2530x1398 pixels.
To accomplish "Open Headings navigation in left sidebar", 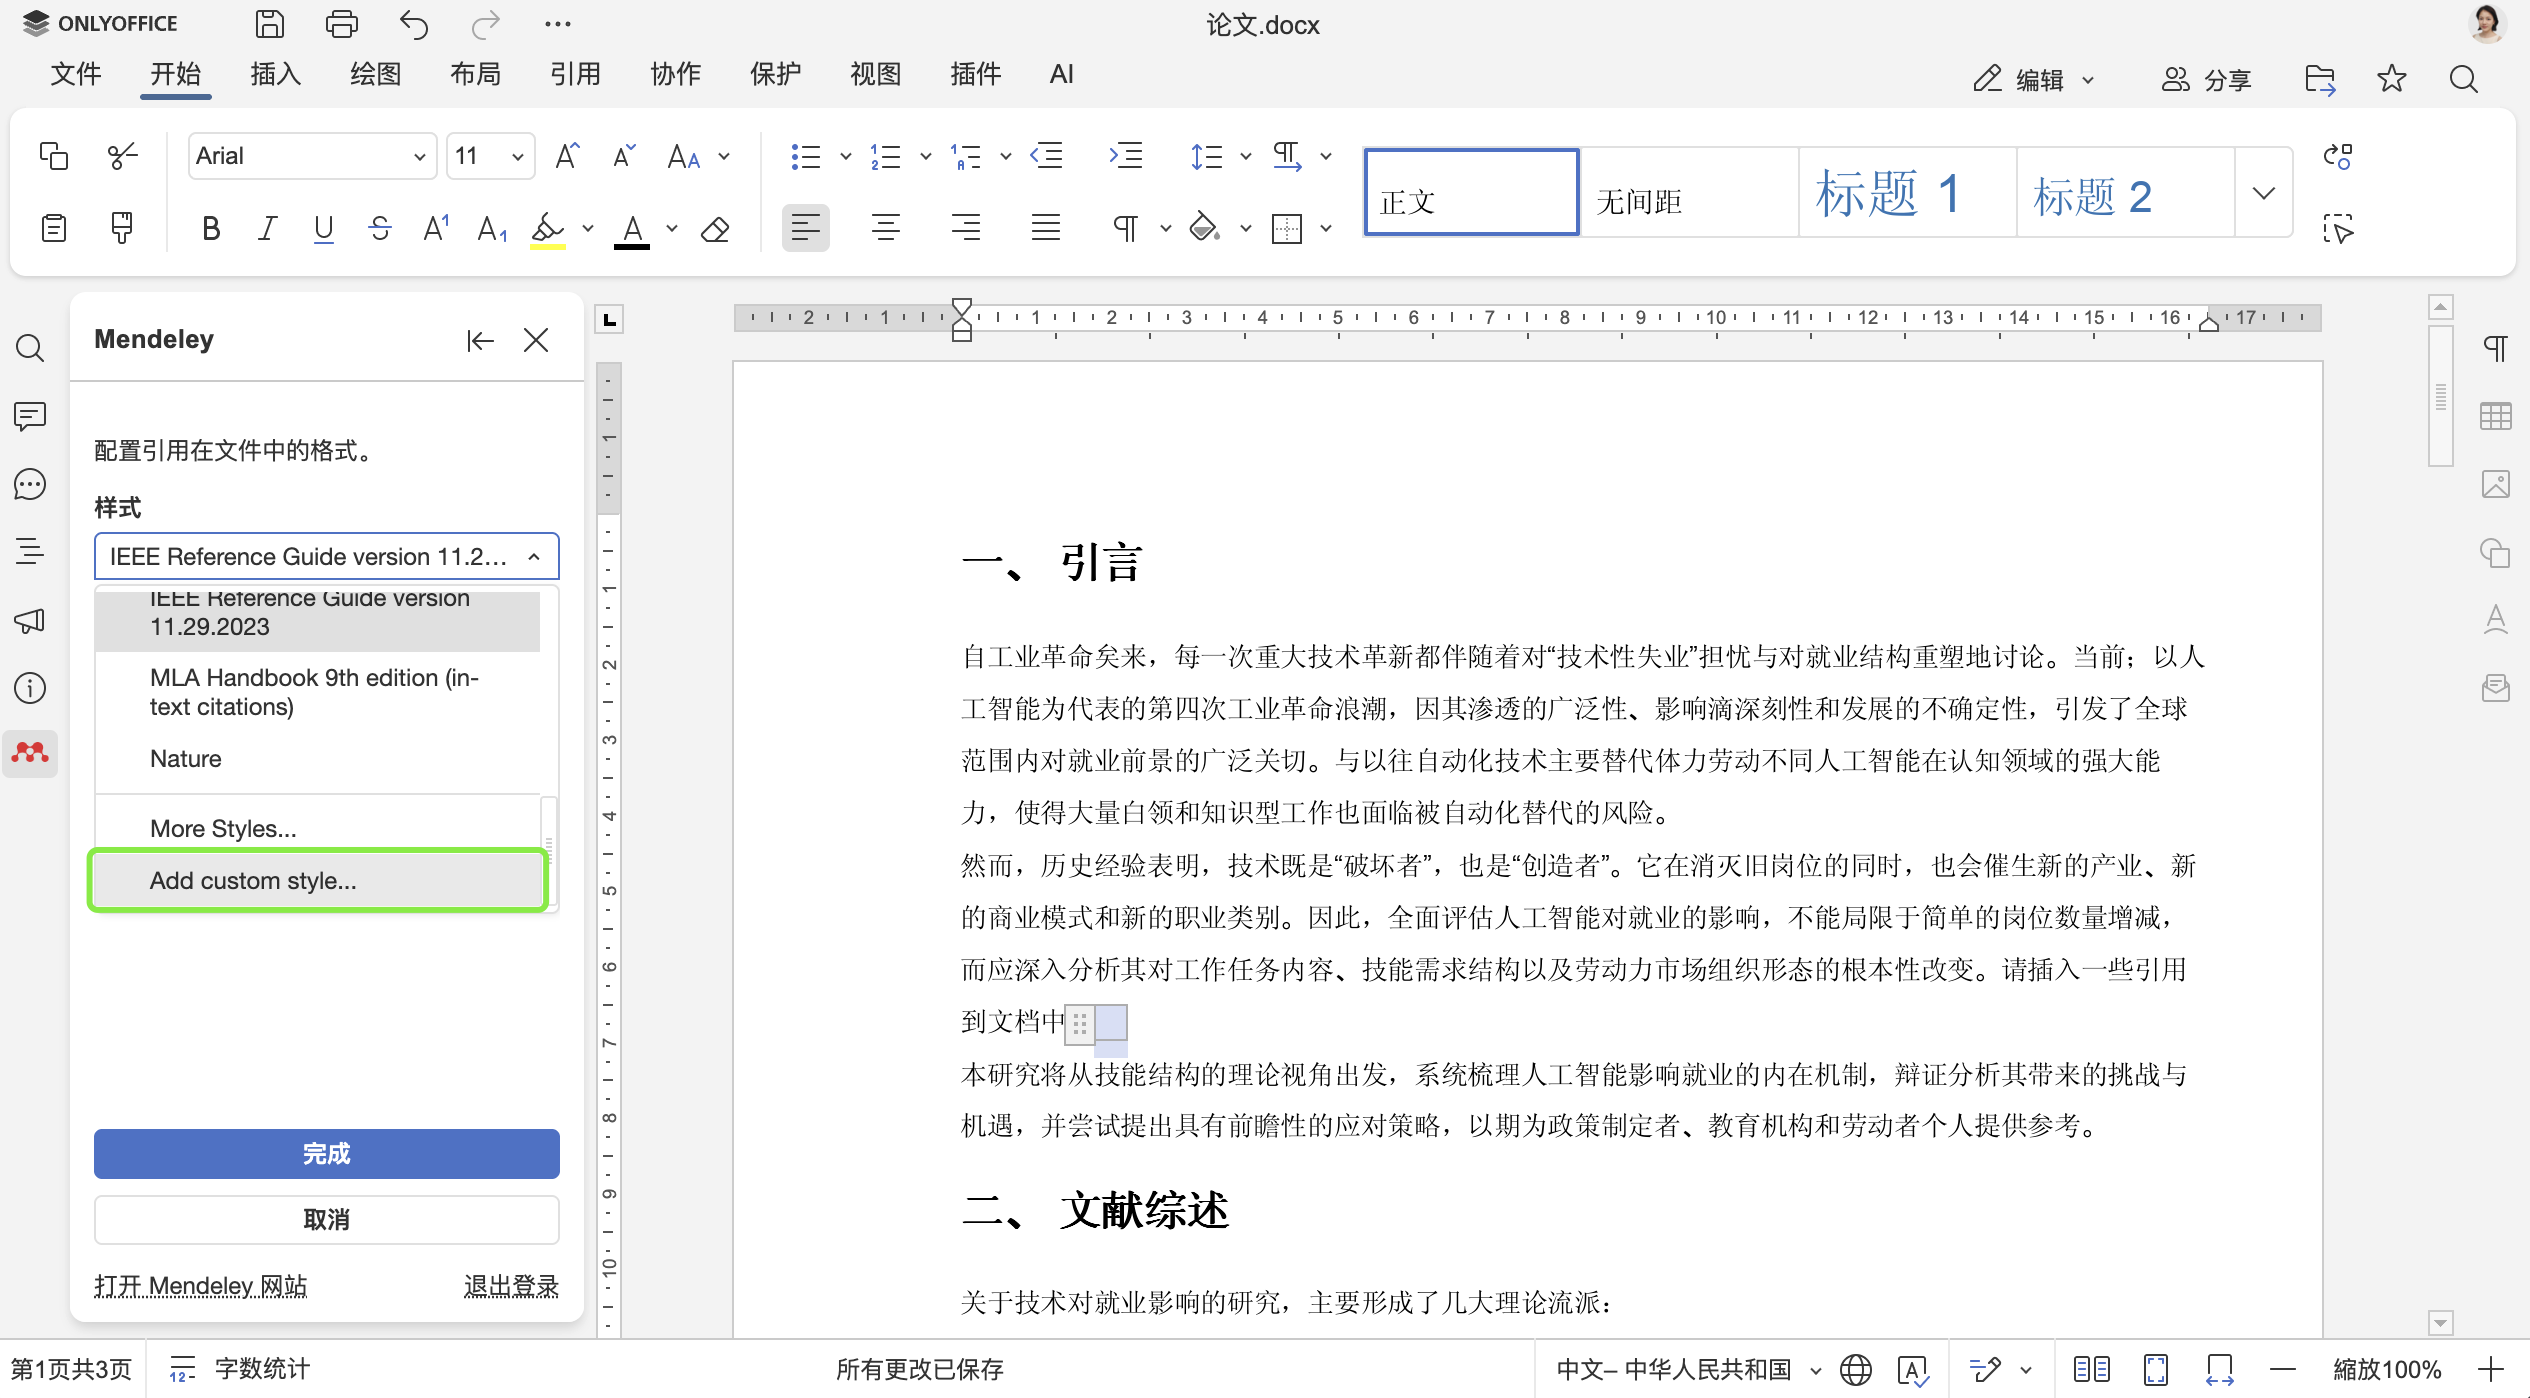I will (30, 551).
